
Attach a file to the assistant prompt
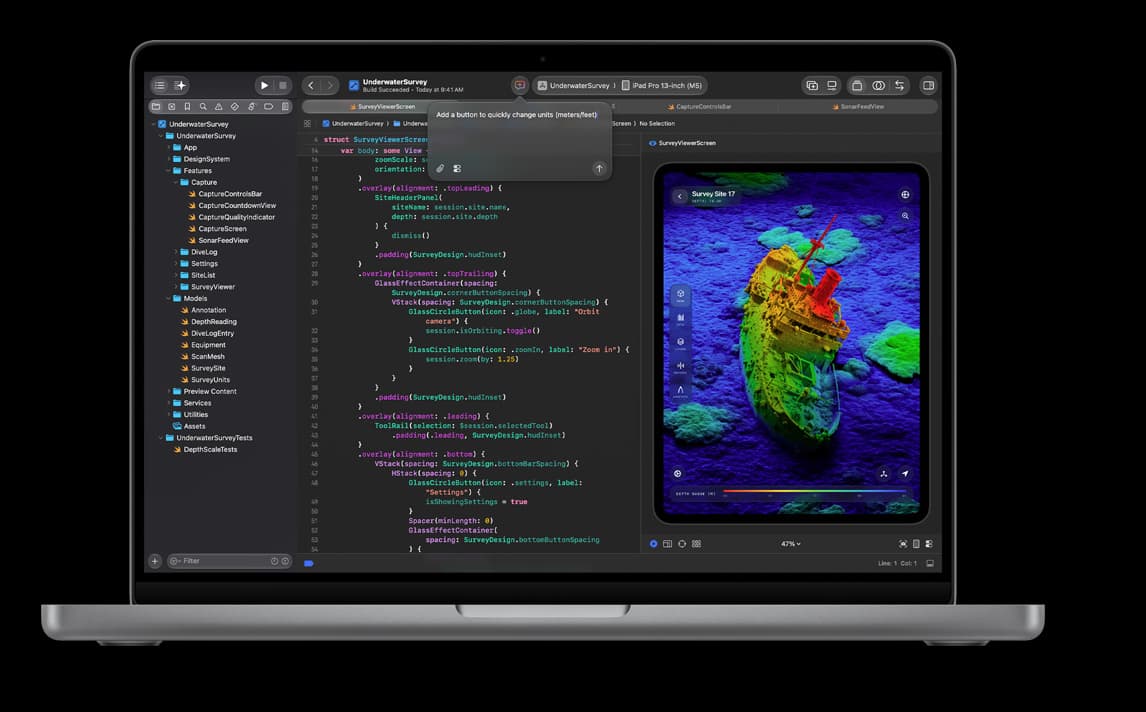440,169
